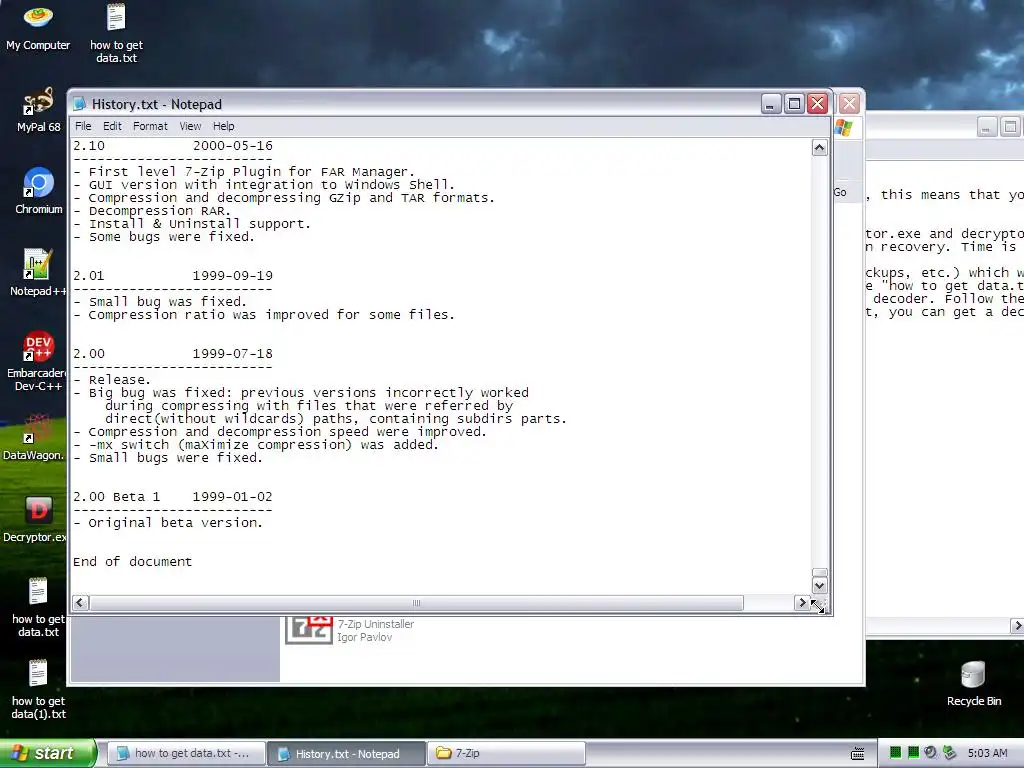Click the right scroll arrow in background window
Screen dimensions: 1024x768
tap(1017, 626)
